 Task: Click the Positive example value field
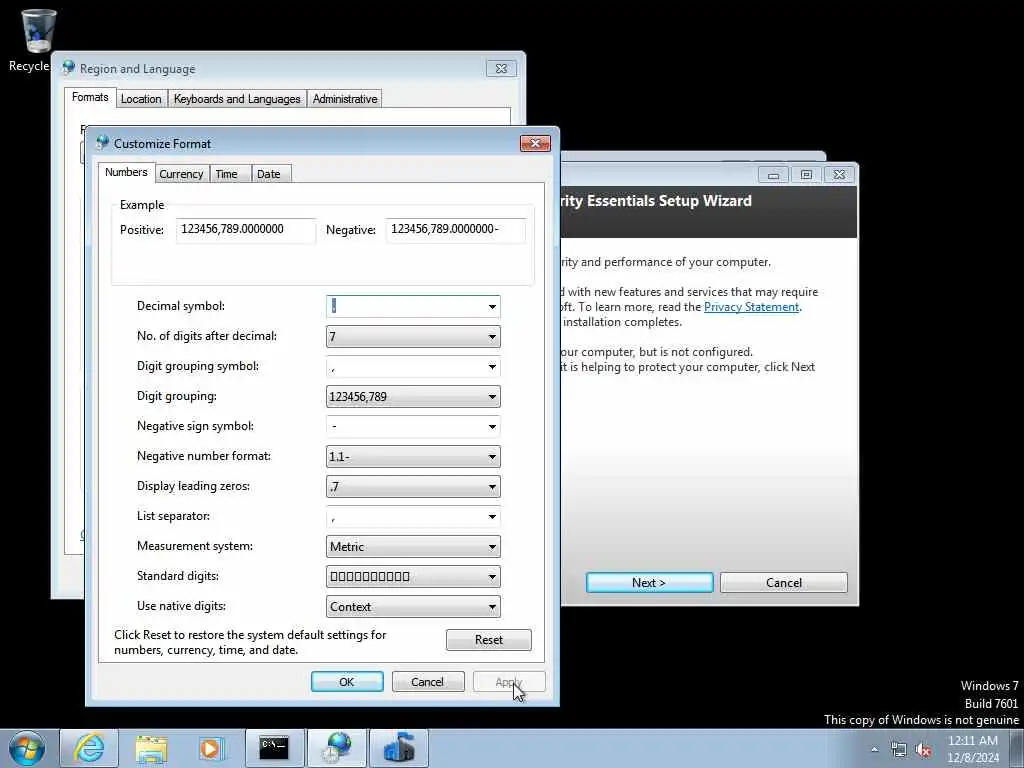[x=246, y=231]
